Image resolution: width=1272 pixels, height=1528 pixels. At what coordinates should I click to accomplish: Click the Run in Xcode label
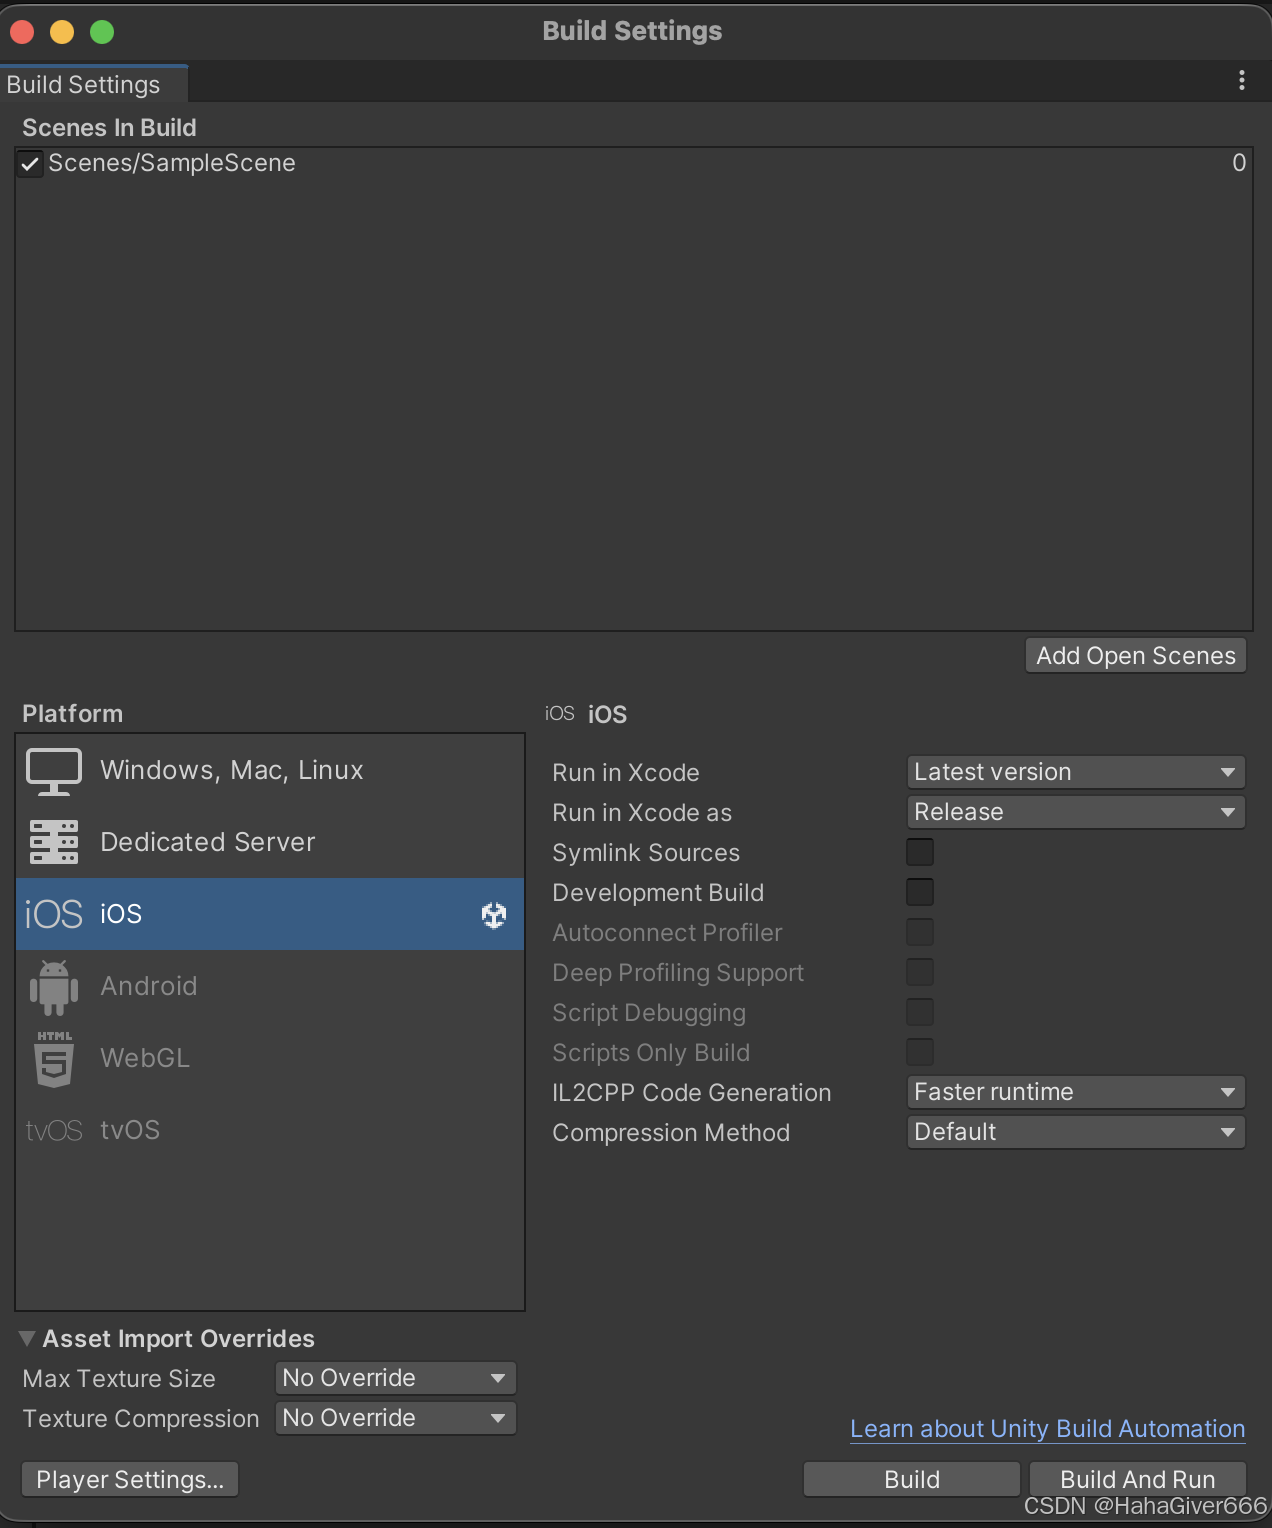626,773
